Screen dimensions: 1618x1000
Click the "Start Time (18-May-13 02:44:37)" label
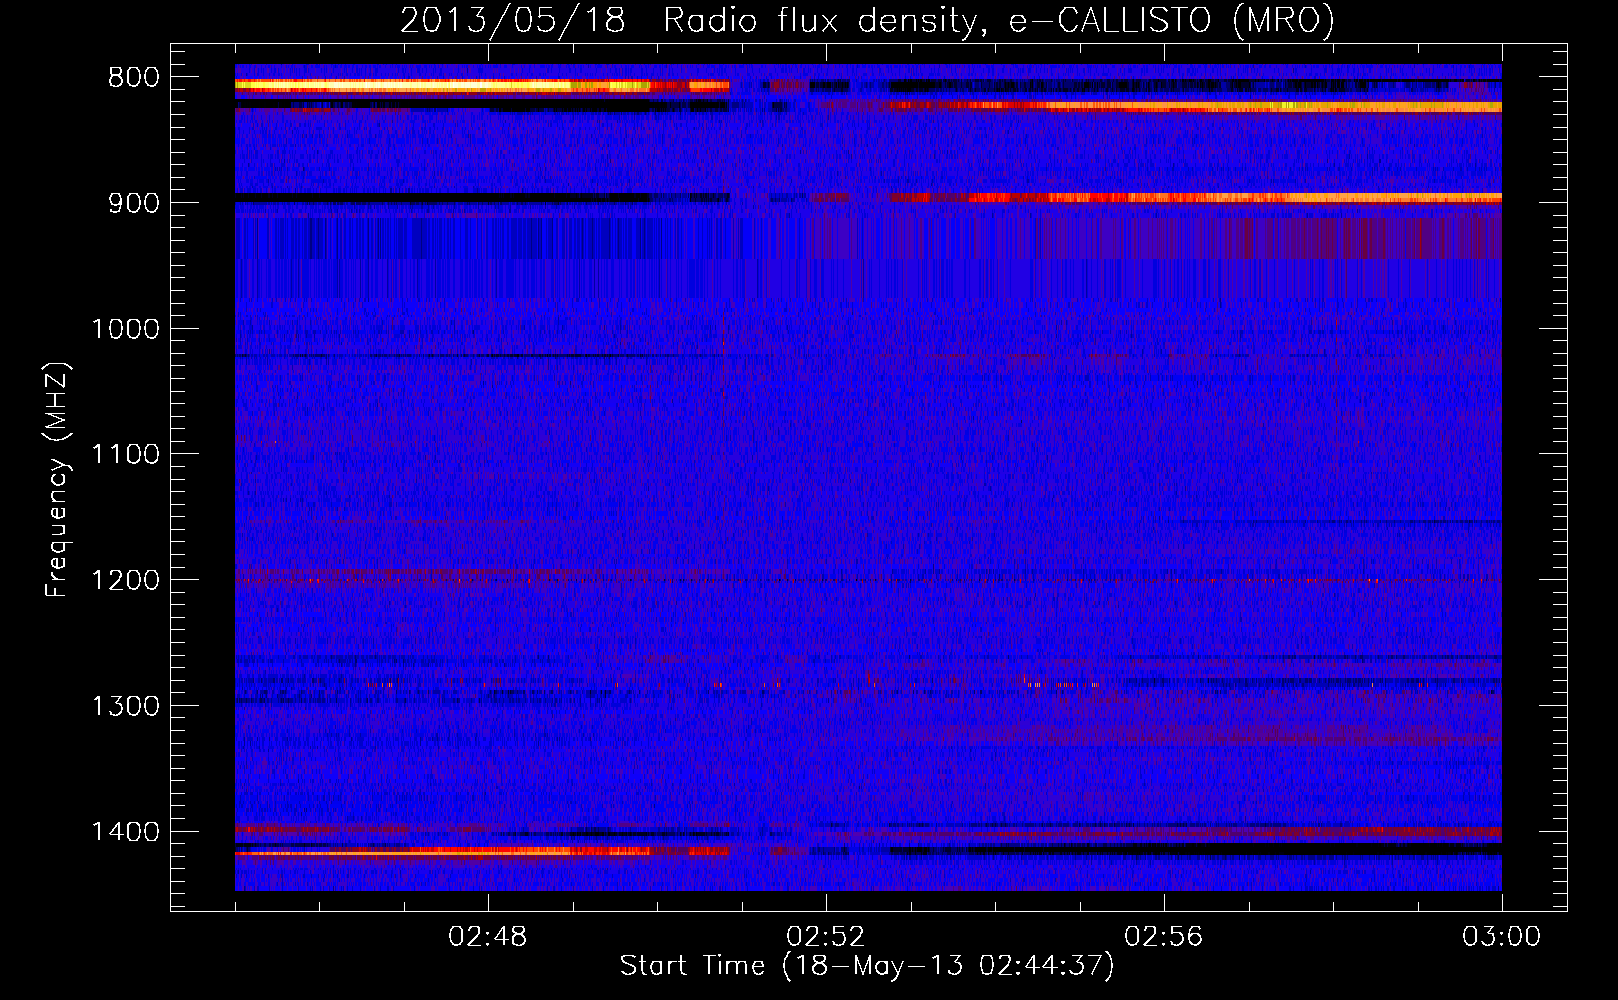click(867, 966)
